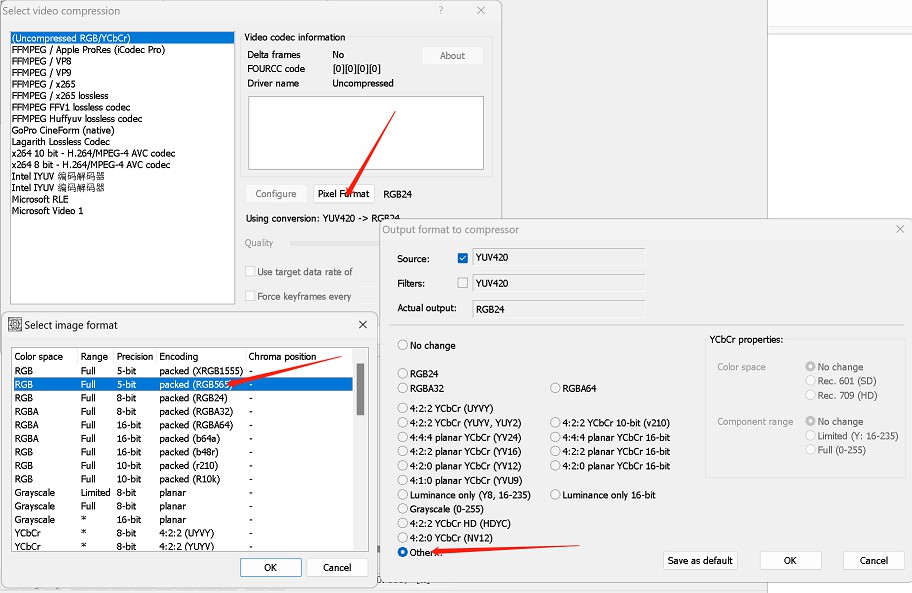Screen dimensions: 912x593
Task: Select FFMPEG / x265 lossless codec
Action: (60, 96)
